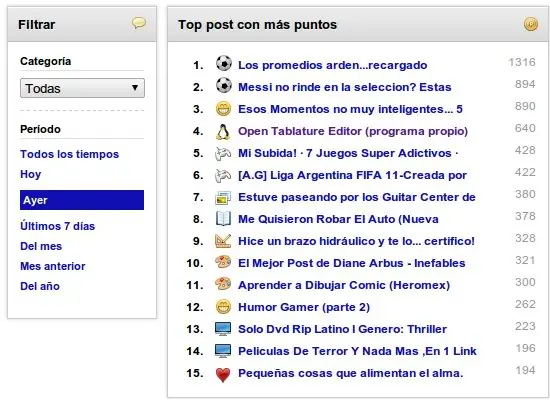The height and width of the screenshot is (400, 550).
Task: Open post Hice un brazo hidráulico
Action: [x=356, y=241]
